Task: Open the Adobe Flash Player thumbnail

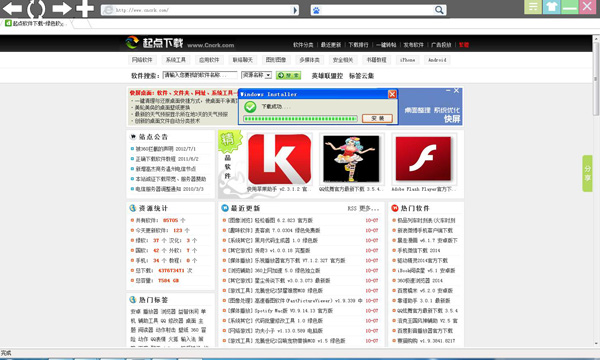Action: [x=423, y=159]
